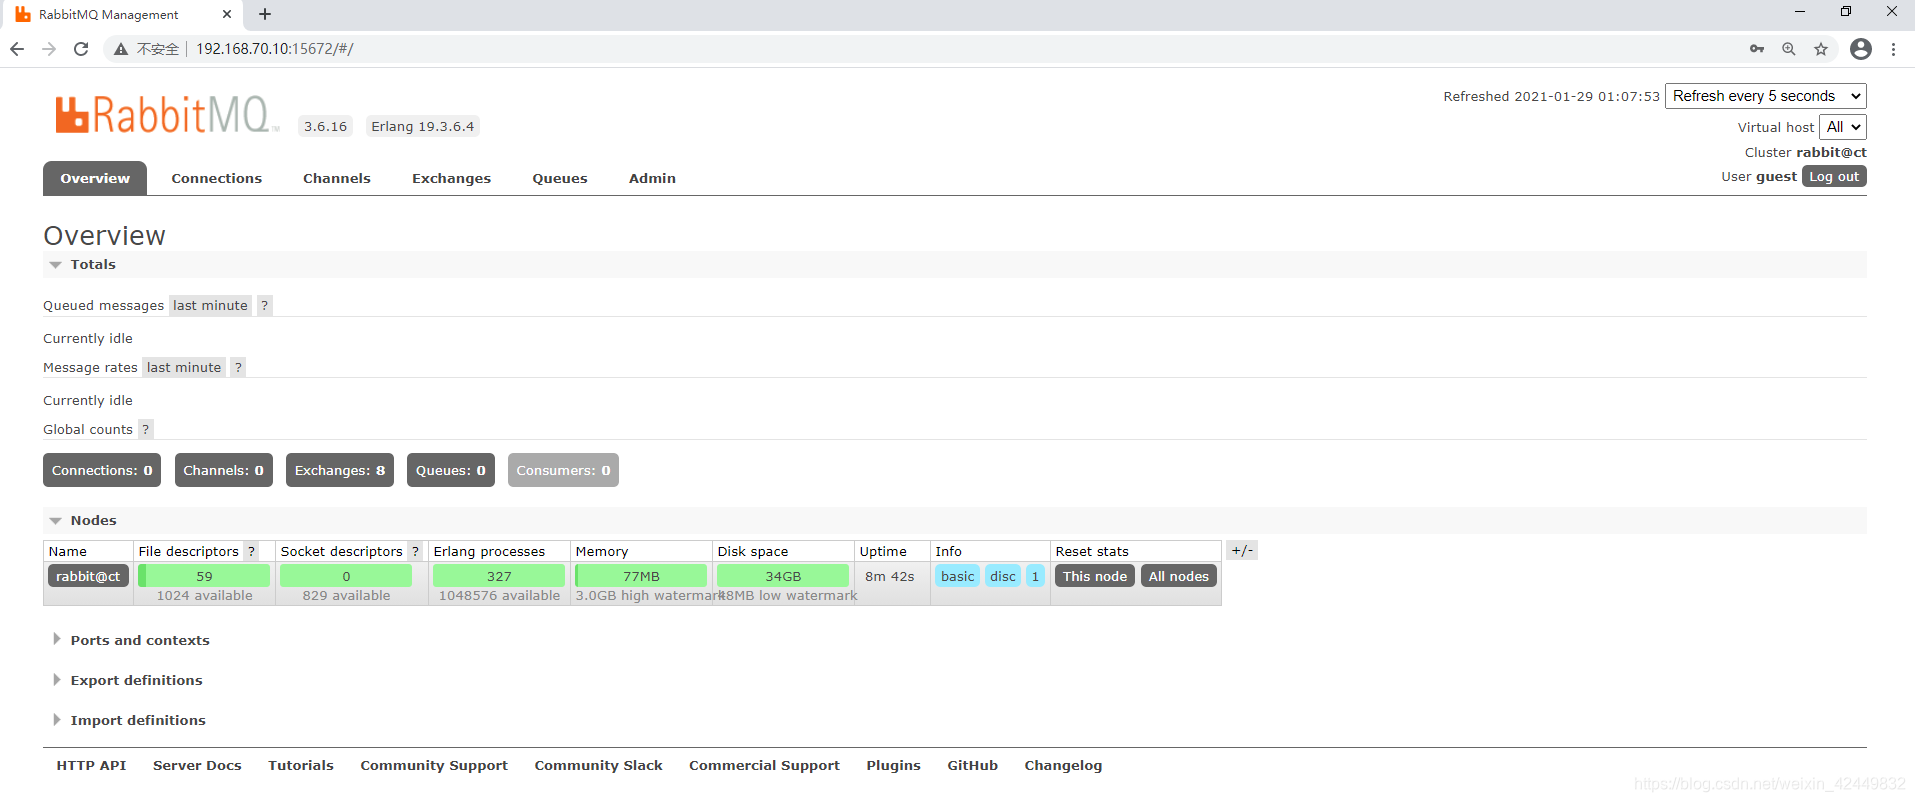
Task: Open the Refresh every 5 seconds dropdown
Action: click(x=1766, y=96)
